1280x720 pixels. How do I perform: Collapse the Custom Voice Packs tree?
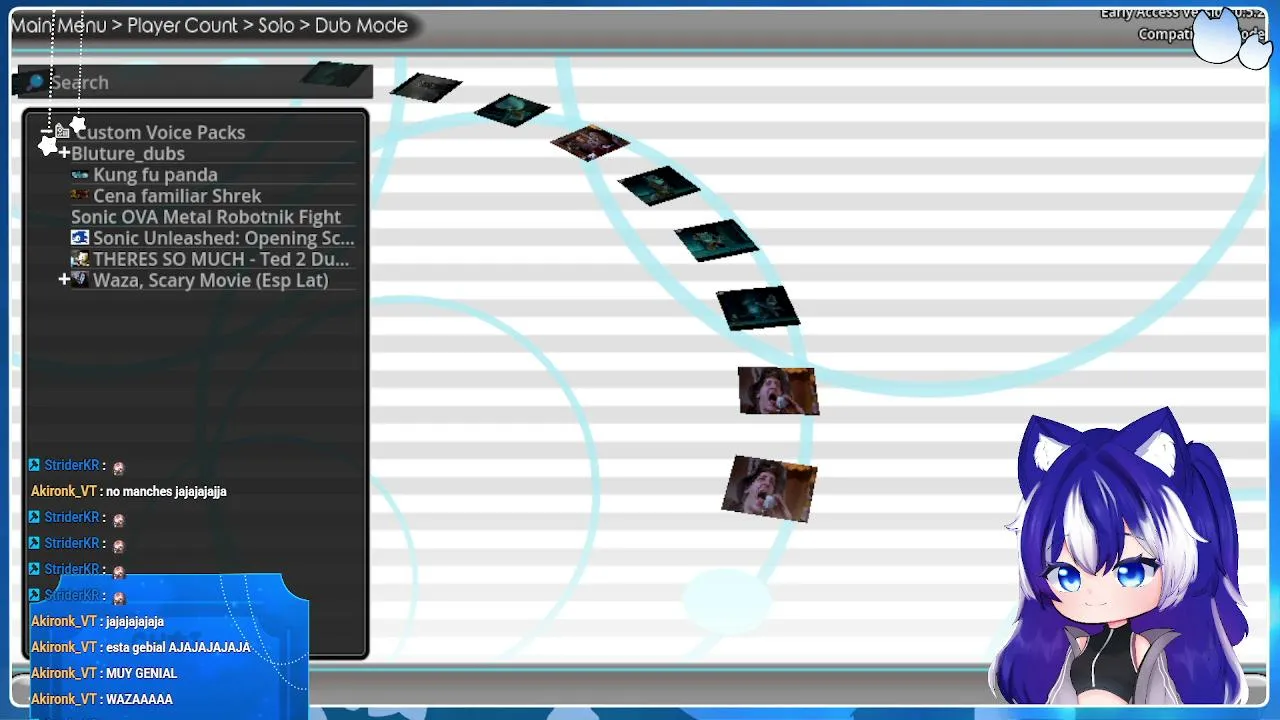tap(46, 132)
